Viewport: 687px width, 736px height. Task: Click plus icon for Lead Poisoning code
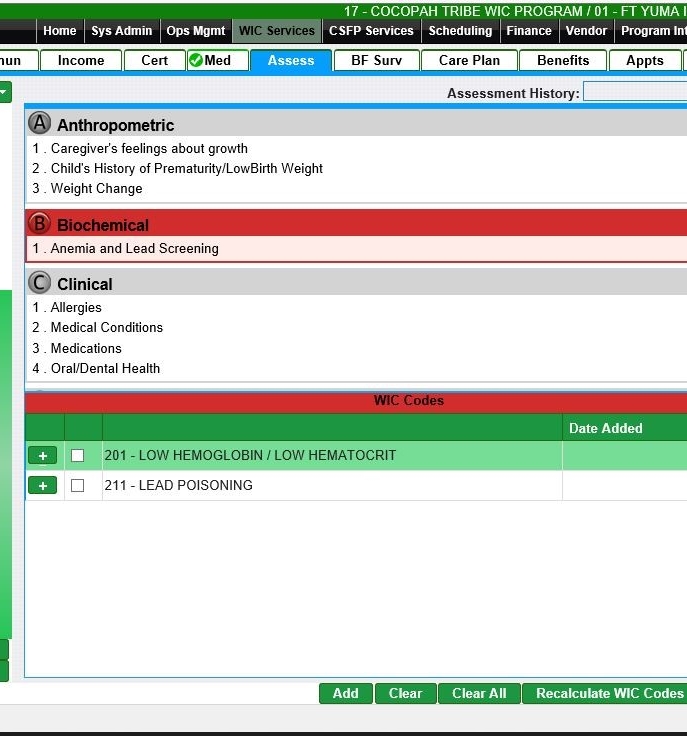(x=42, y=486)
